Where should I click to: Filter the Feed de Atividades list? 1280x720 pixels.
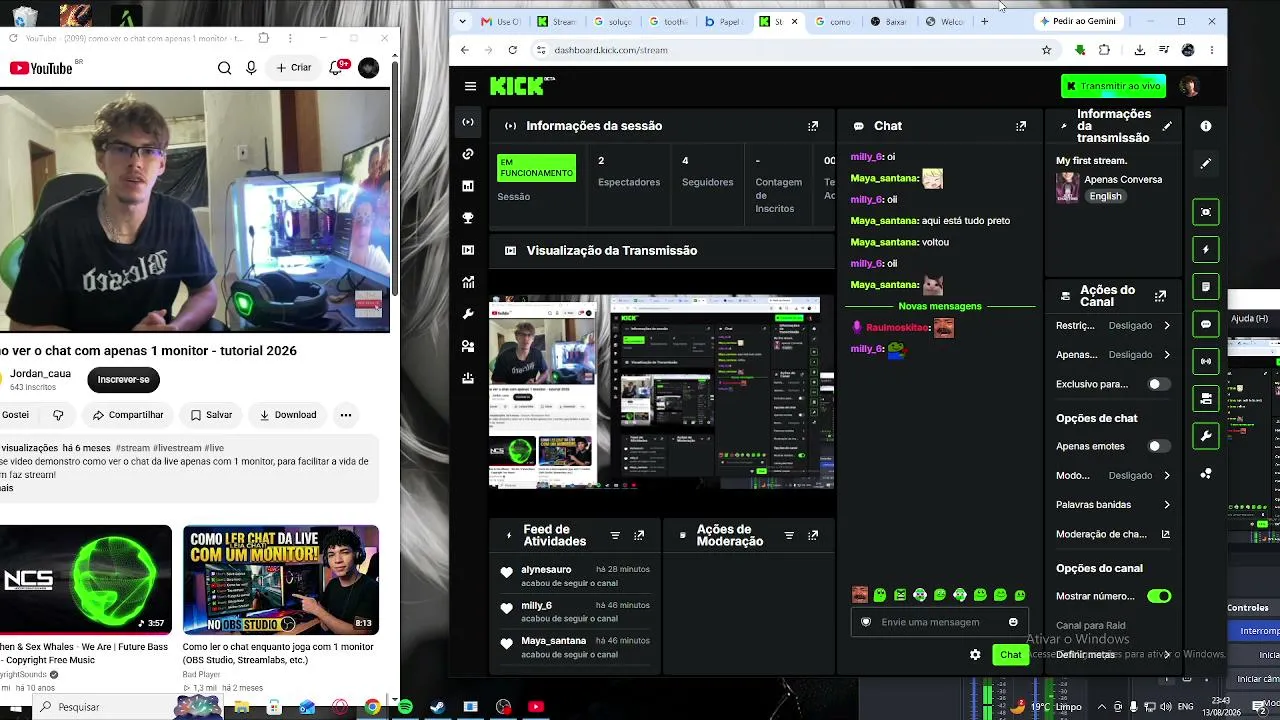point(615,536)
